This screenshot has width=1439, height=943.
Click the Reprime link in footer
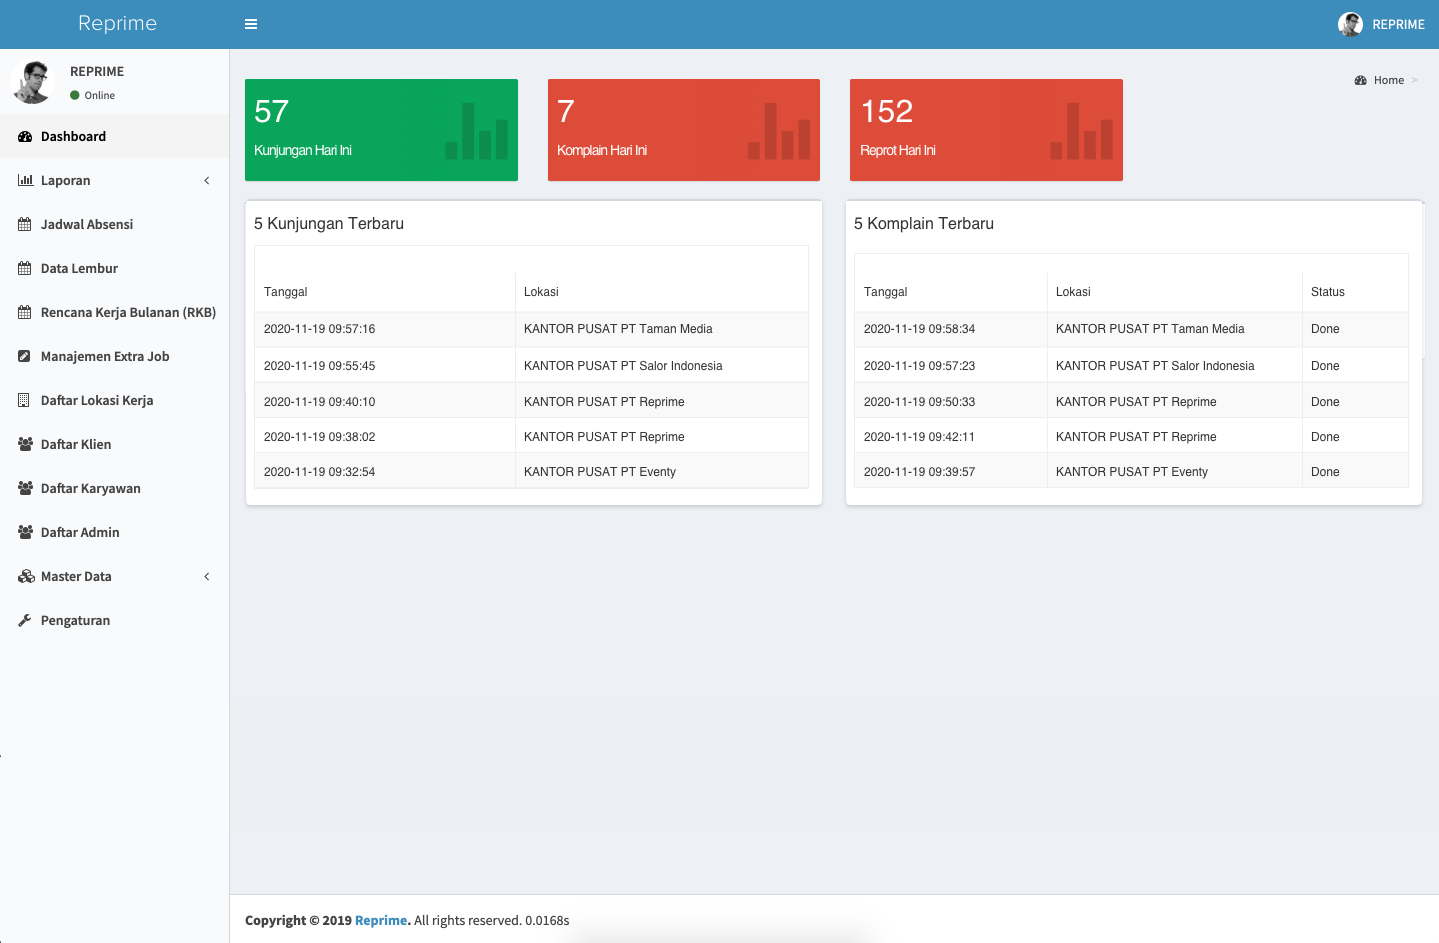(x=381, y=921)
